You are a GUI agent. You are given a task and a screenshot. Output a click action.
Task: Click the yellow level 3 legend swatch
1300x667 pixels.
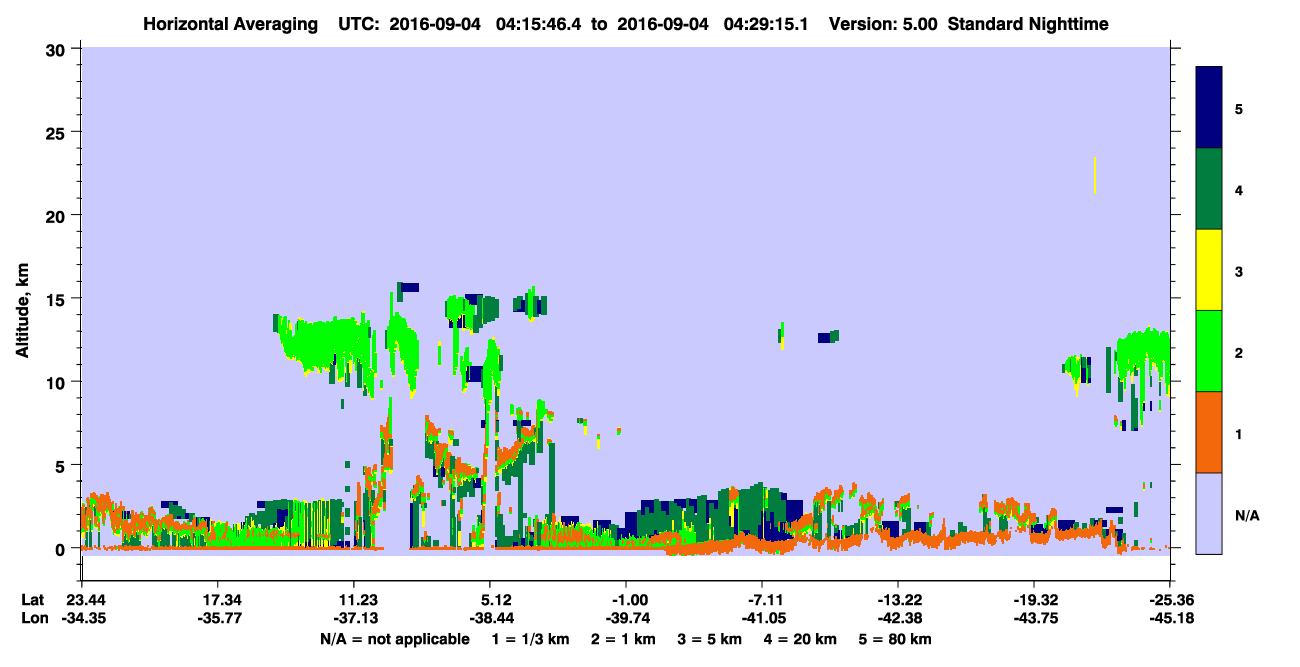click(1209, 270)
